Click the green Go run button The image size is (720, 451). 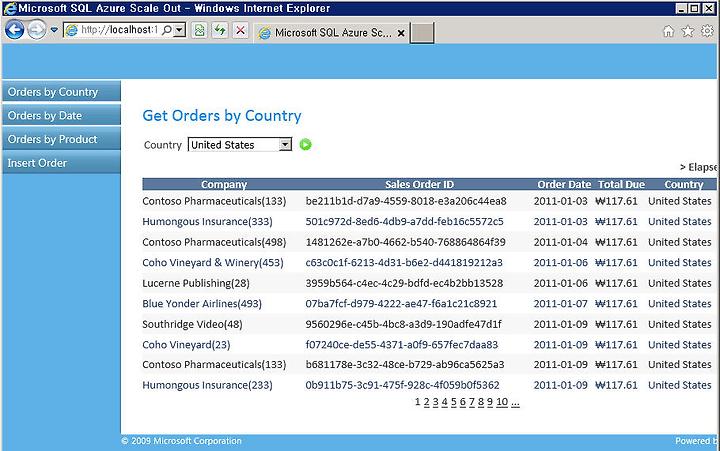[305, 145]
